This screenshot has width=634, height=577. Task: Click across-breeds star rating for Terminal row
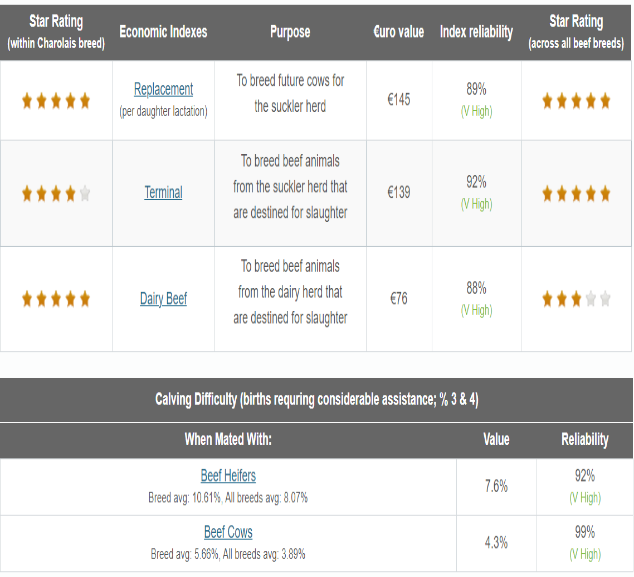tap(576, 194)
